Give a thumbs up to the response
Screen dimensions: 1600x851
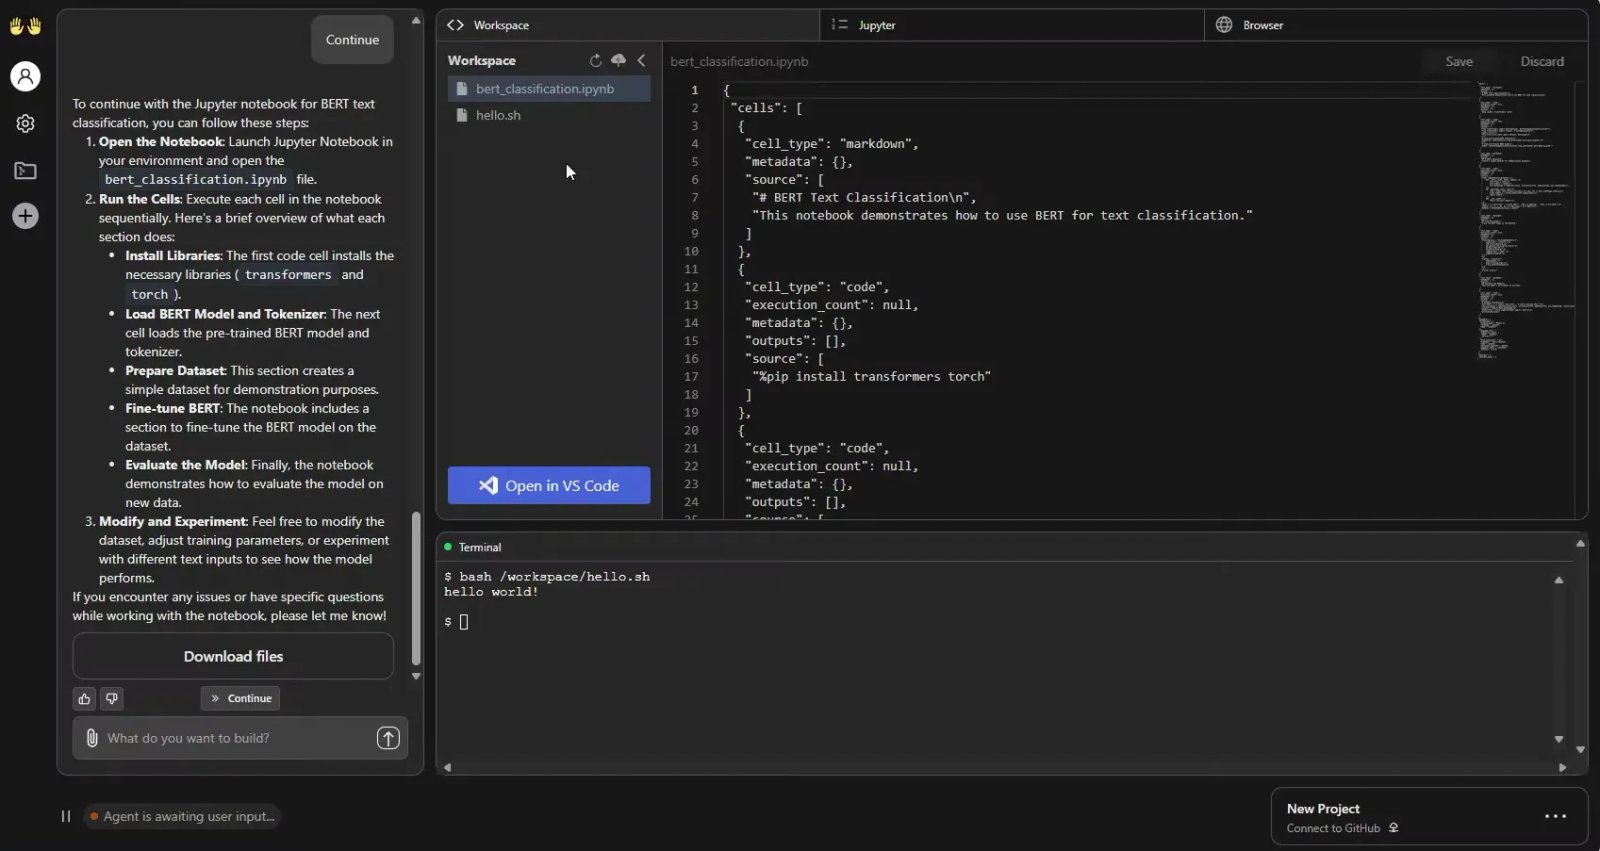pyautogui.click(x=84, y=699)
